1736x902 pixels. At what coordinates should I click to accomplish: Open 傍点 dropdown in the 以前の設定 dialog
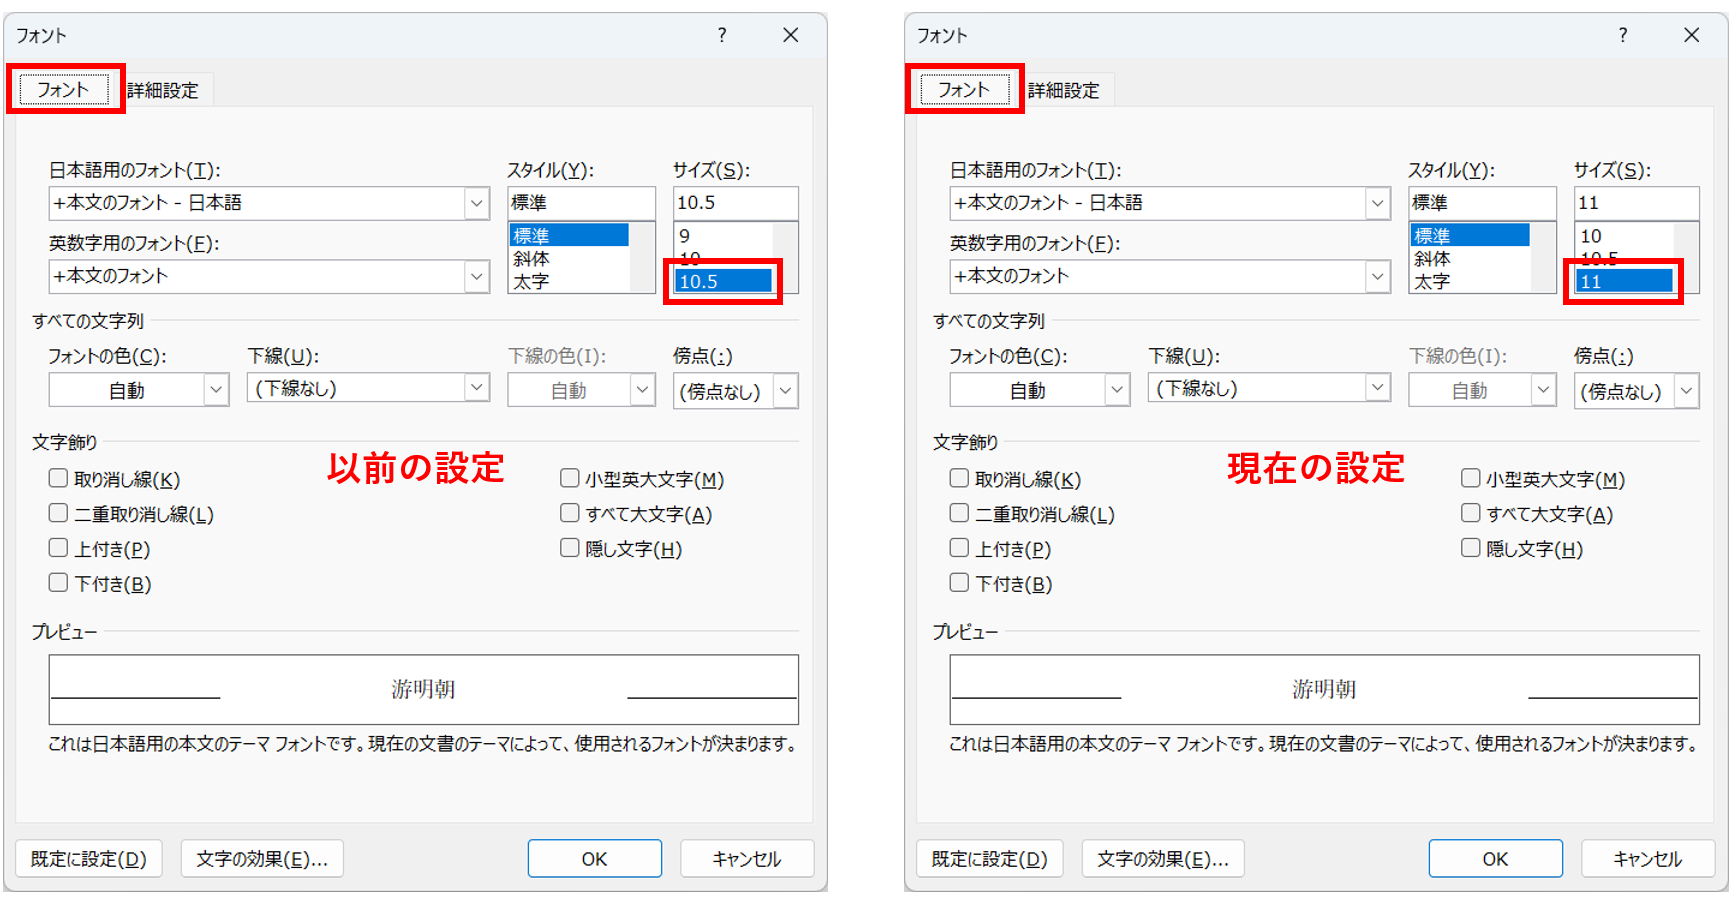tap(786, 391)
